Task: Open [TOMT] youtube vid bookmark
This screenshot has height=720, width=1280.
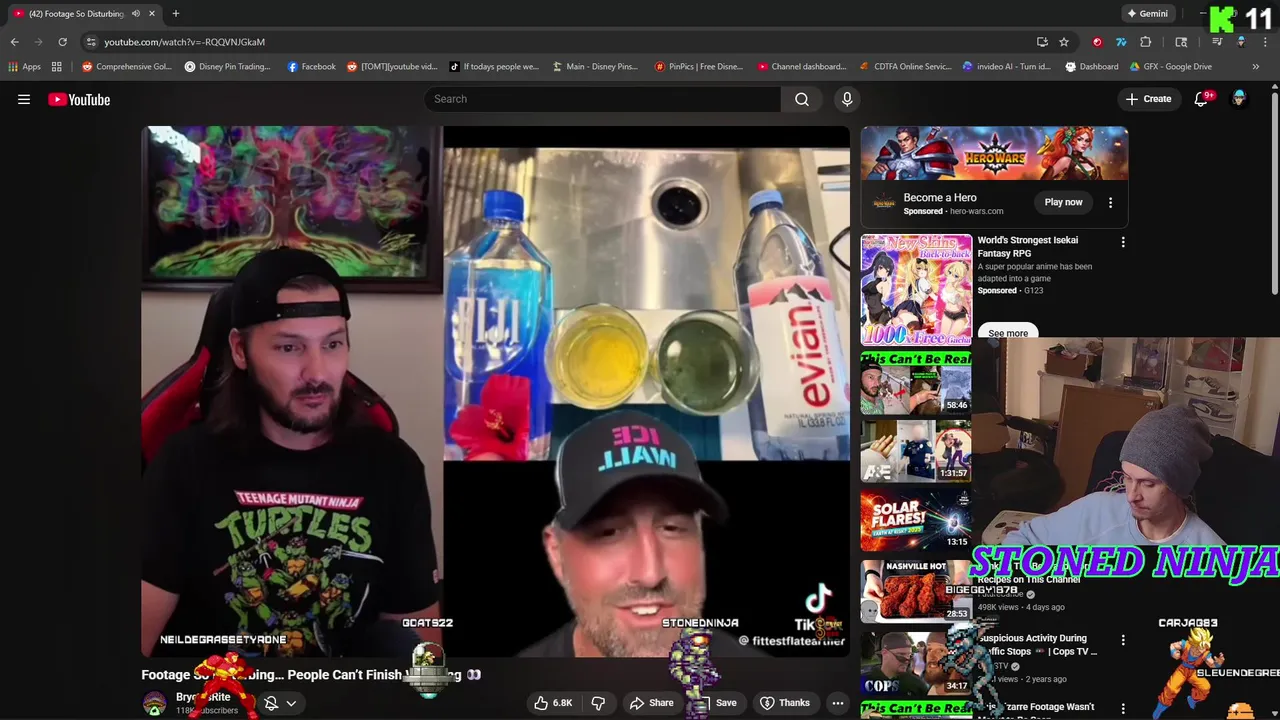Action: (392, 67)
